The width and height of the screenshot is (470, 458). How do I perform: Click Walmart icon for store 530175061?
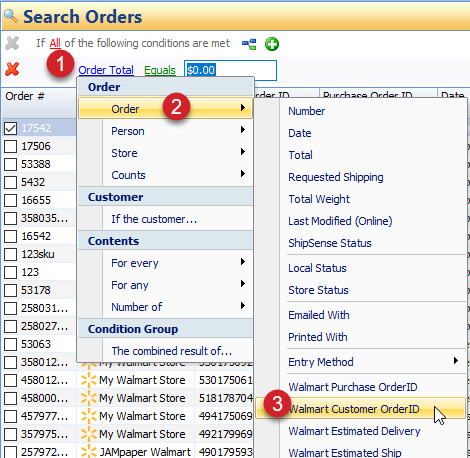coord(89,380)
